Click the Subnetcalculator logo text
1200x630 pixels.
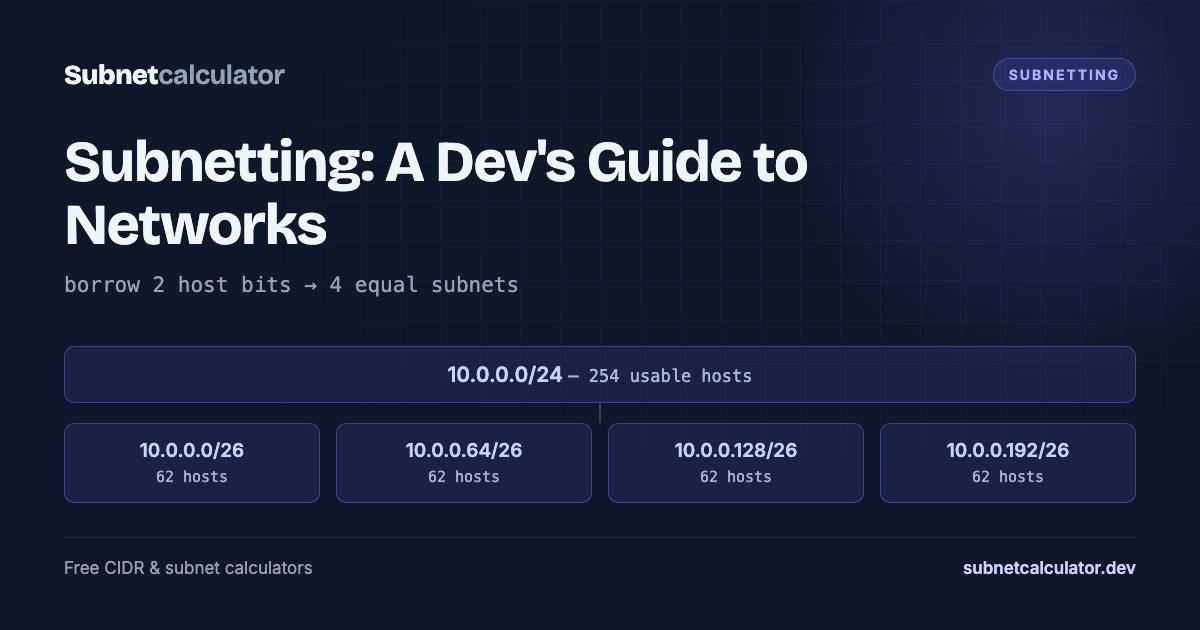coord(174,75)
